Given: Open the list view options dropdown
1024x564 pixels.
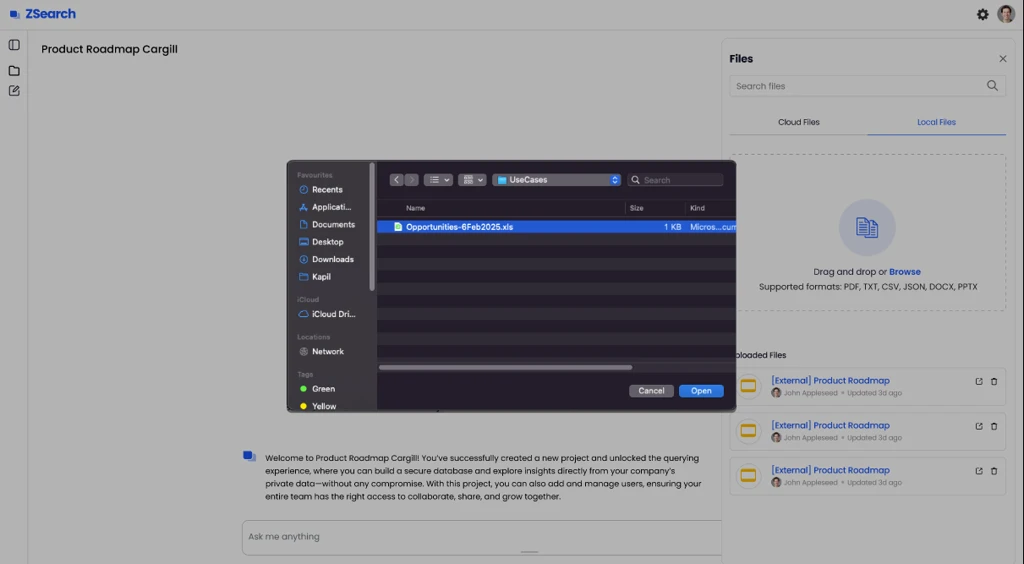Looking at the screenshot, I should [x=438, y=180].
